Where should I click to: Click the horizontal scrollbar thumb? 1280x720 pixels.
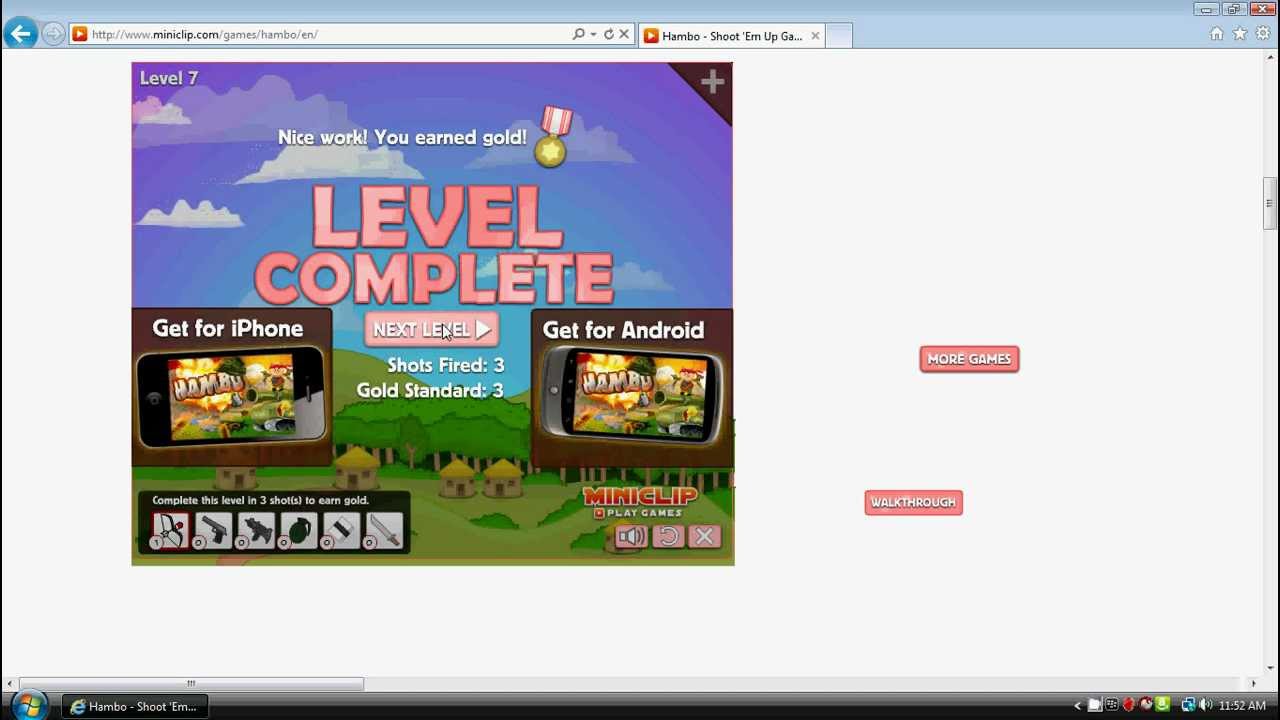[x=191, y=684]
